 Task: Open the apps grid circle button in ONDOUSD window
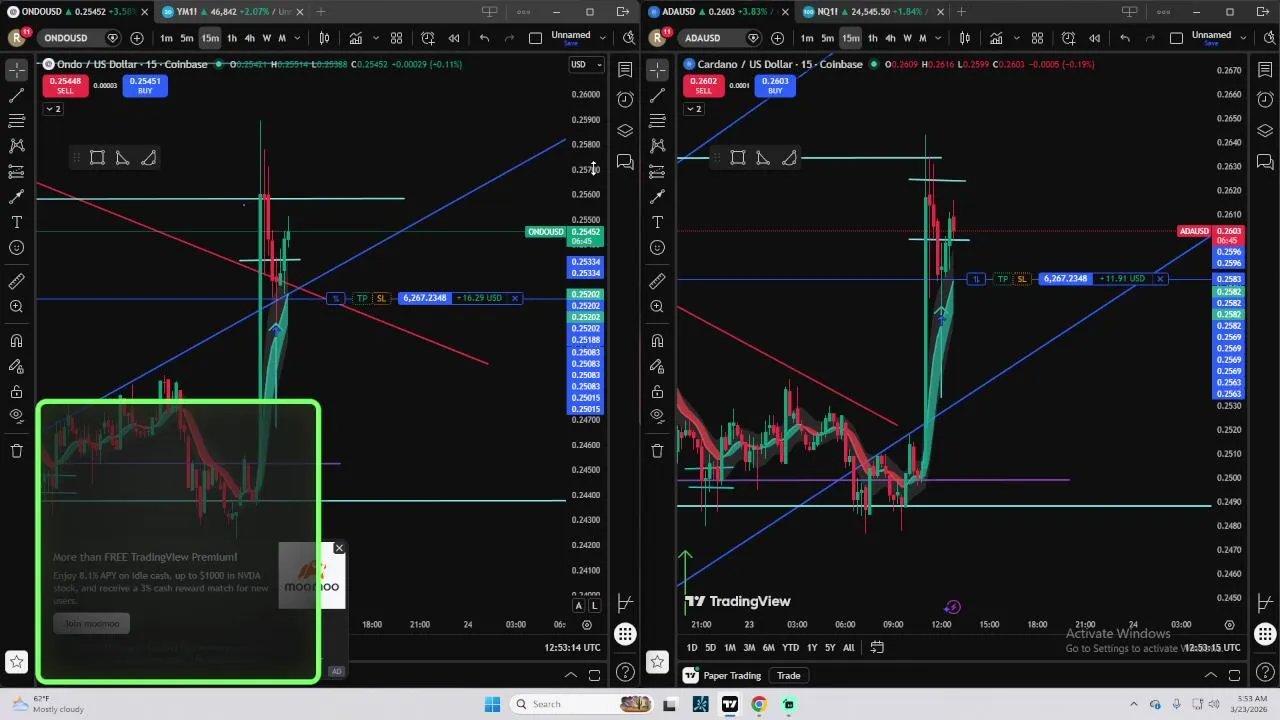[625, 634]
